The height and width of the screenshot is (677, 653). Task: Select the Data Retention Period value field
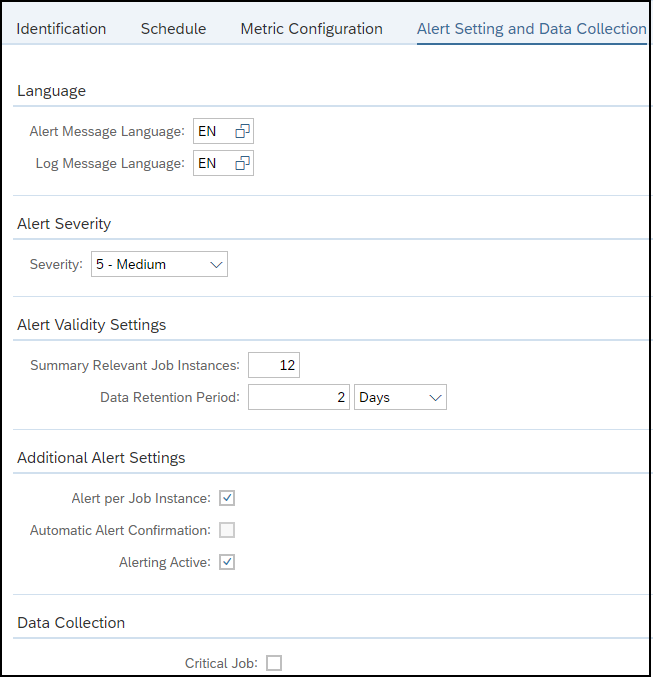pos(299,397)
